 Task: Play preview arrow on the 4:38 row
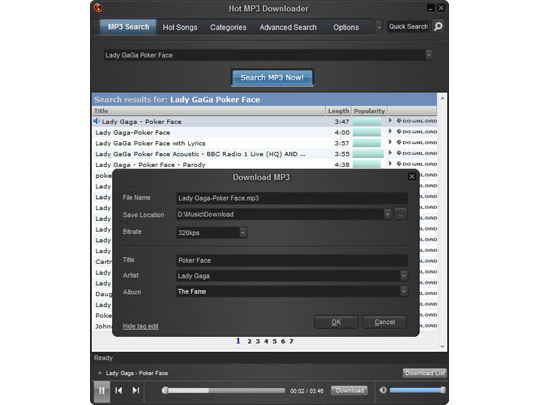click(x=390, y=164)
